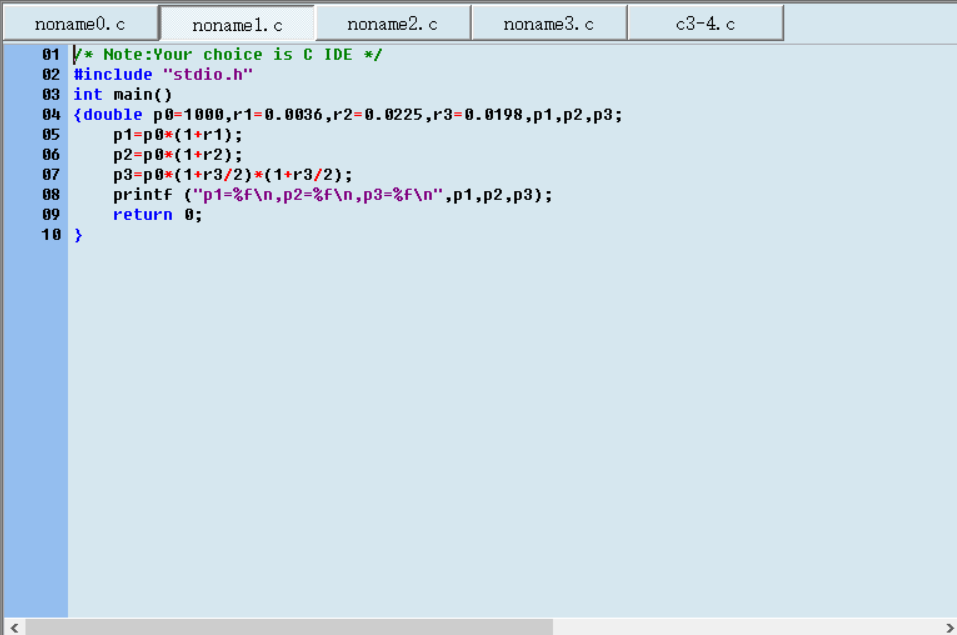Screen dimensions: 957x635
Task: Click line number 04 in the gutter
Action: tap(51, 115)
